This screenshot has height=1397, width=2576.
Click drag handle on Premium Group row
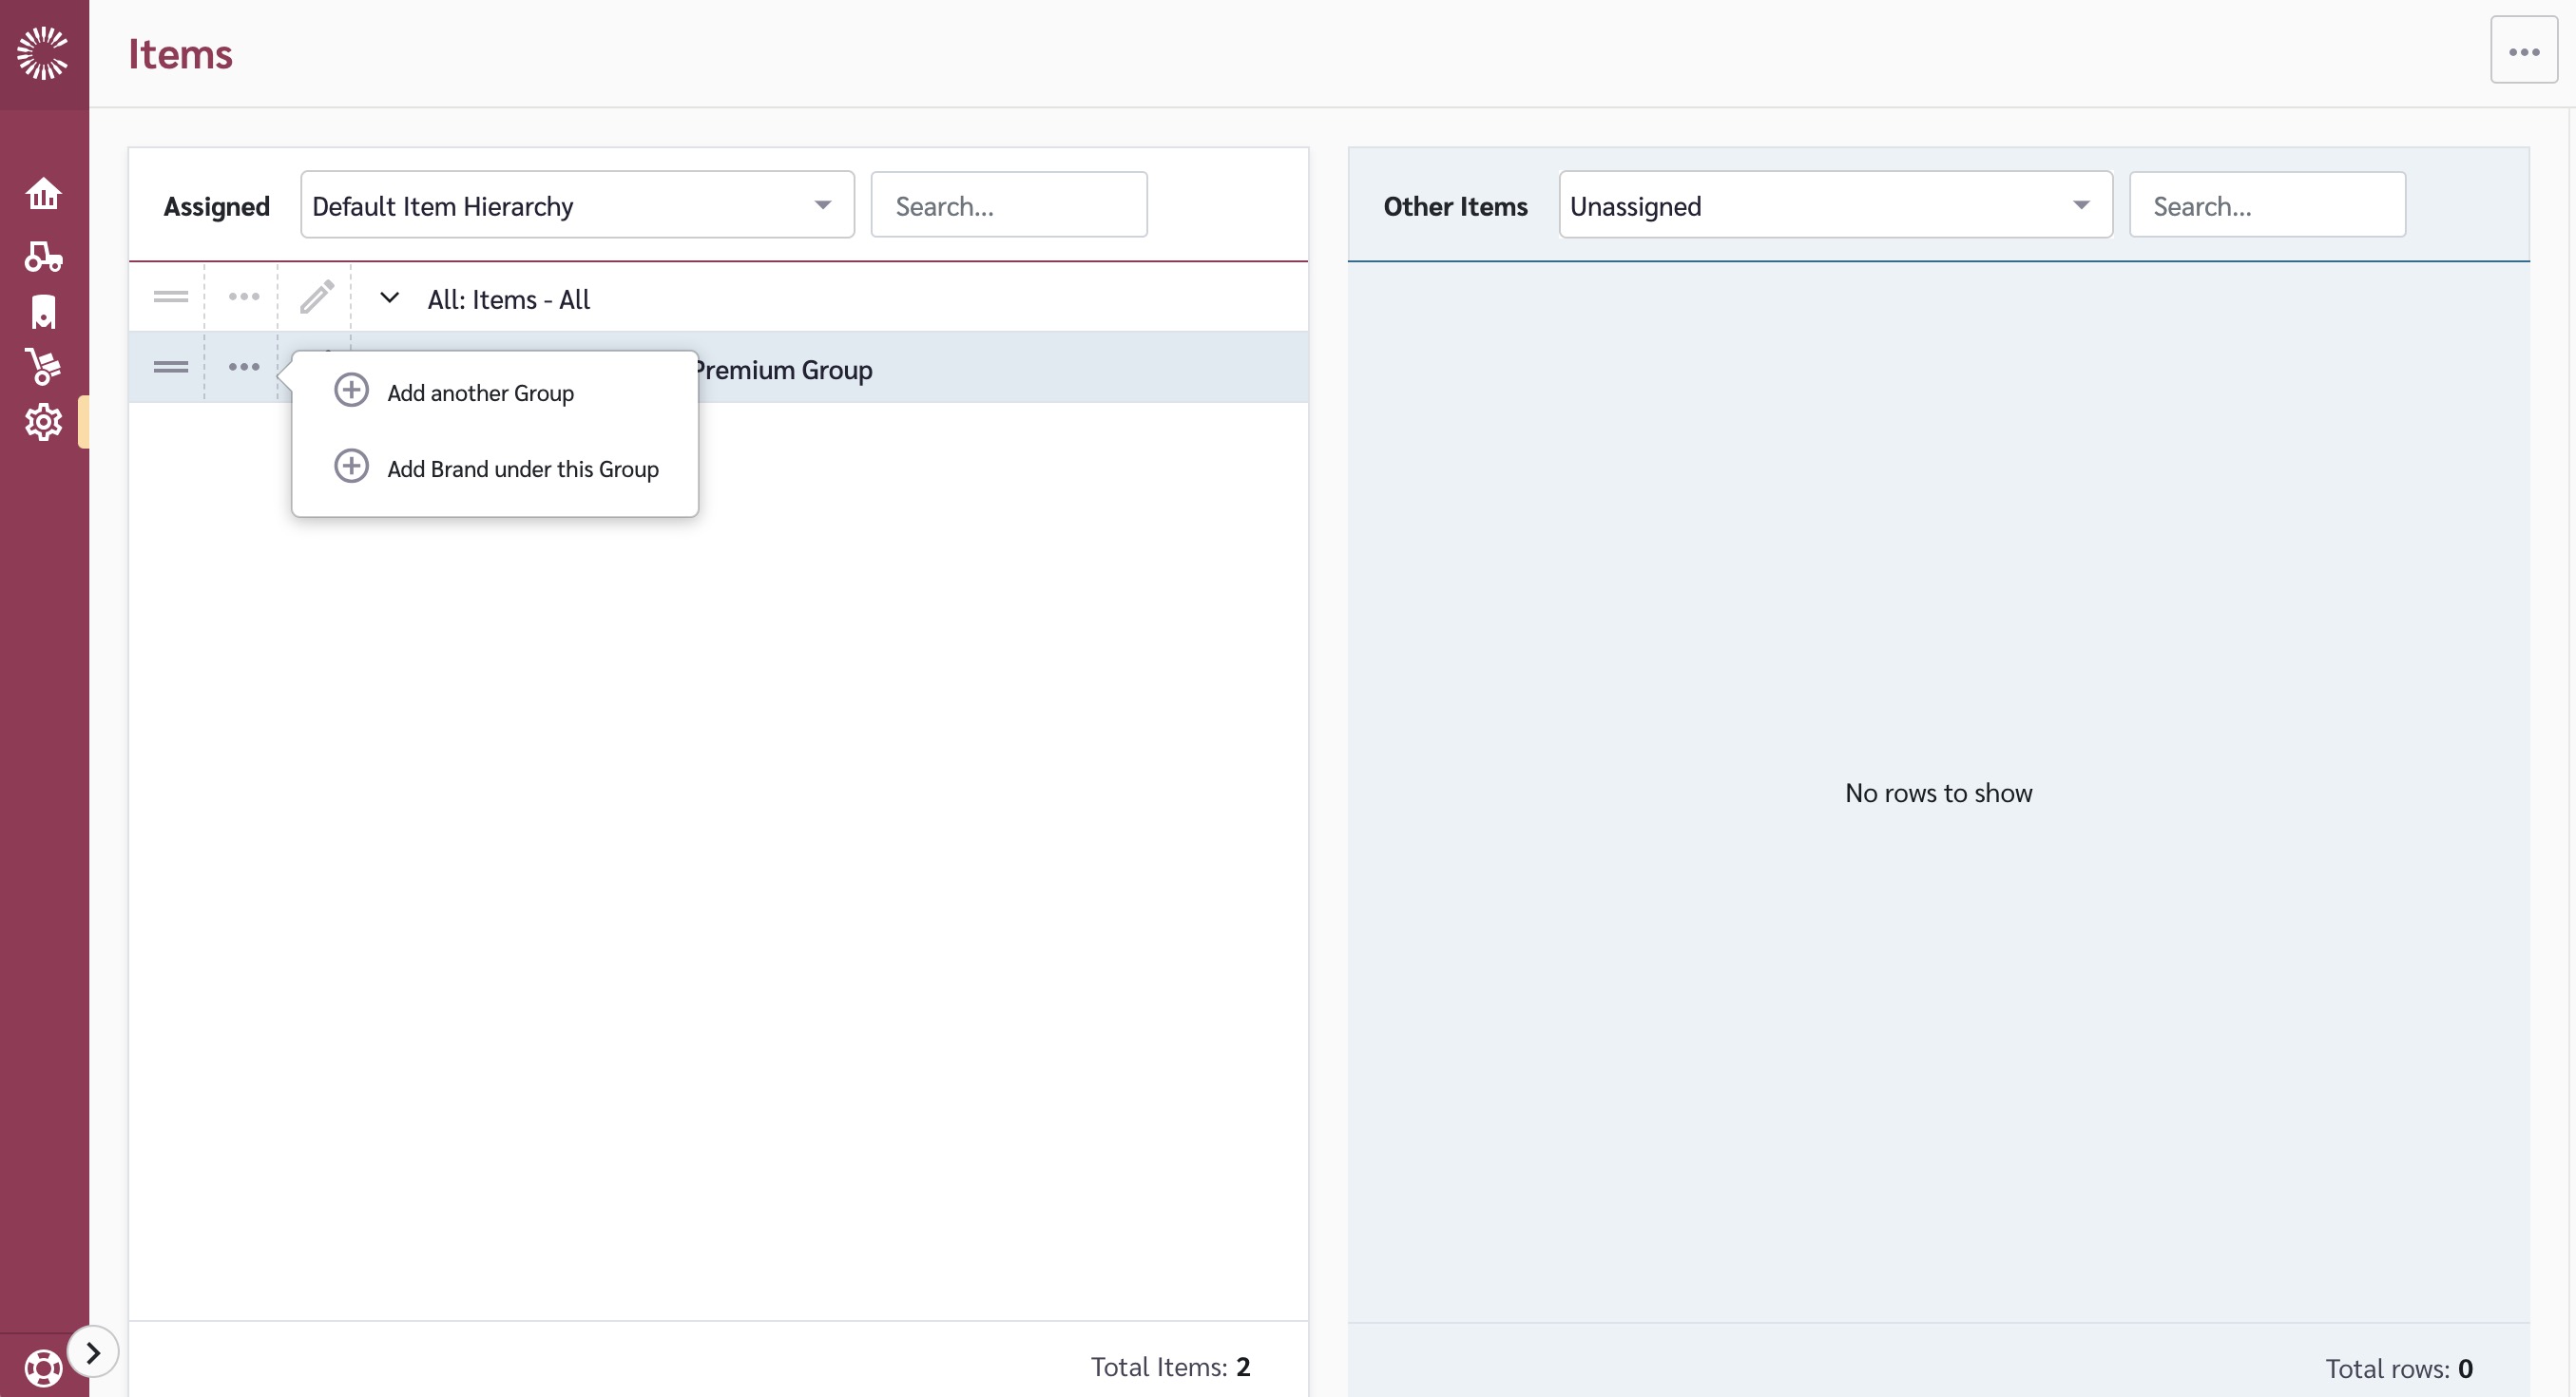[171, 367]
